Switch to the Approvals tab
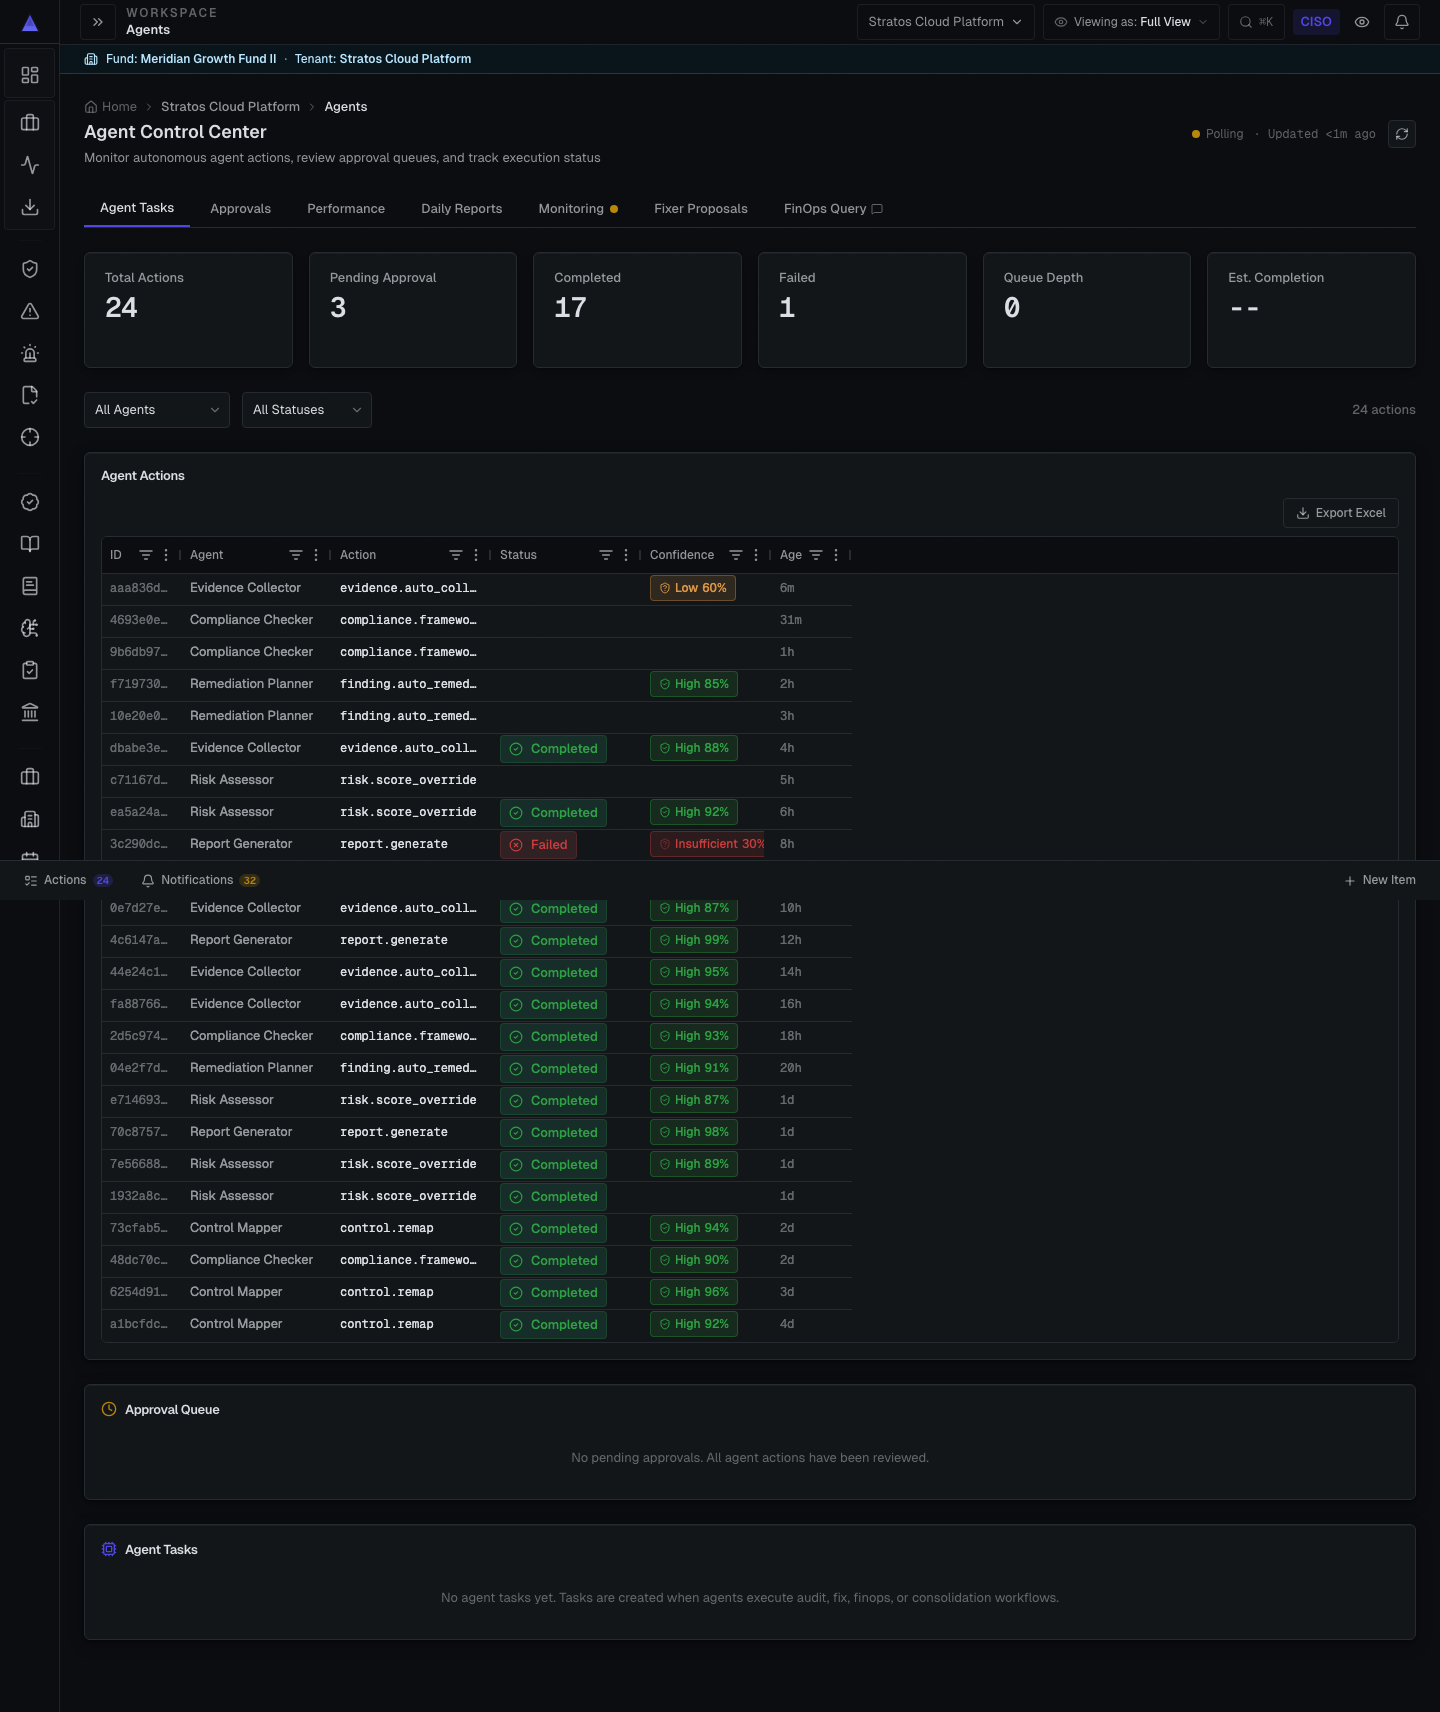1440x1712 pixels. click(240, 209)
